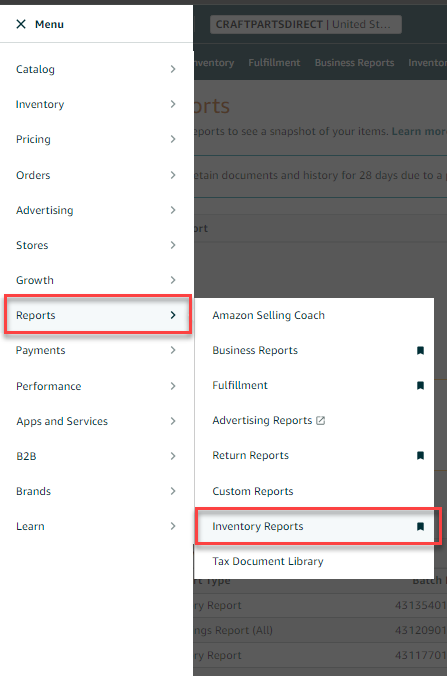Expand the Payments menu chevron
The width and height of the screenshot is (447, 676).
(173, 350)
